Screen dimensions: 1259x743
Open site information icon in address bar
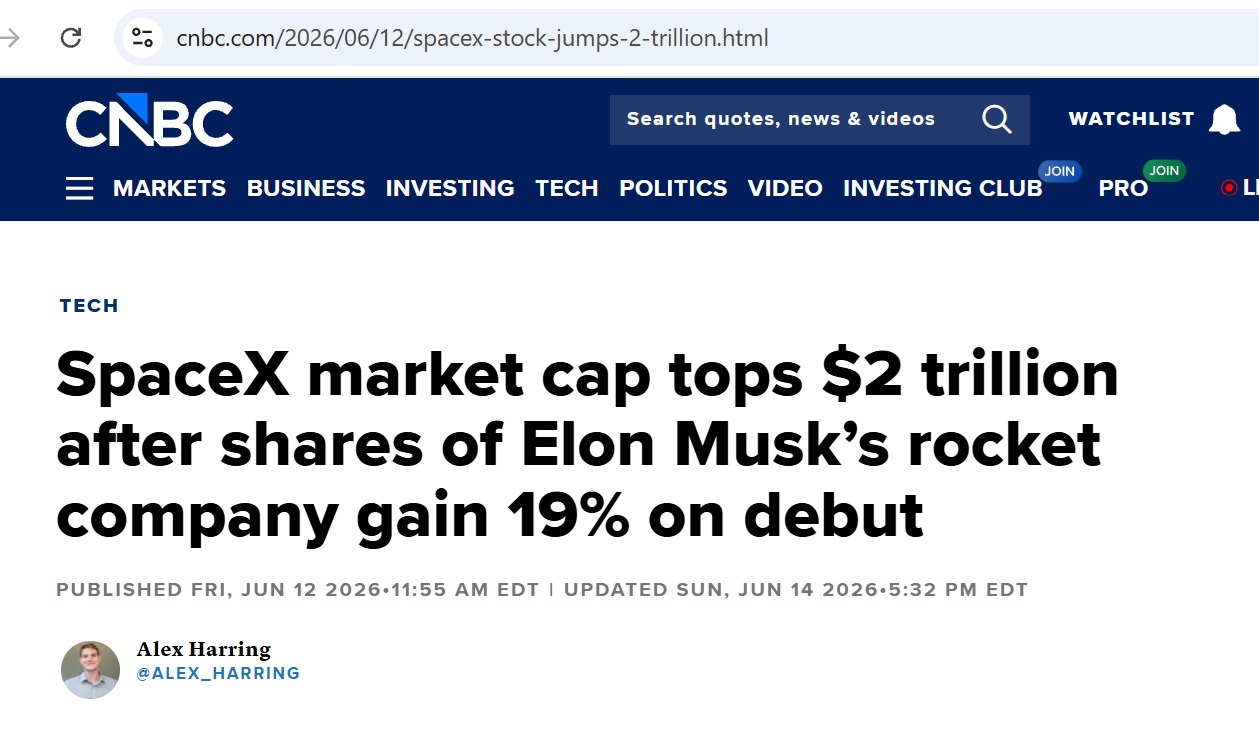(x=142, y=38)
